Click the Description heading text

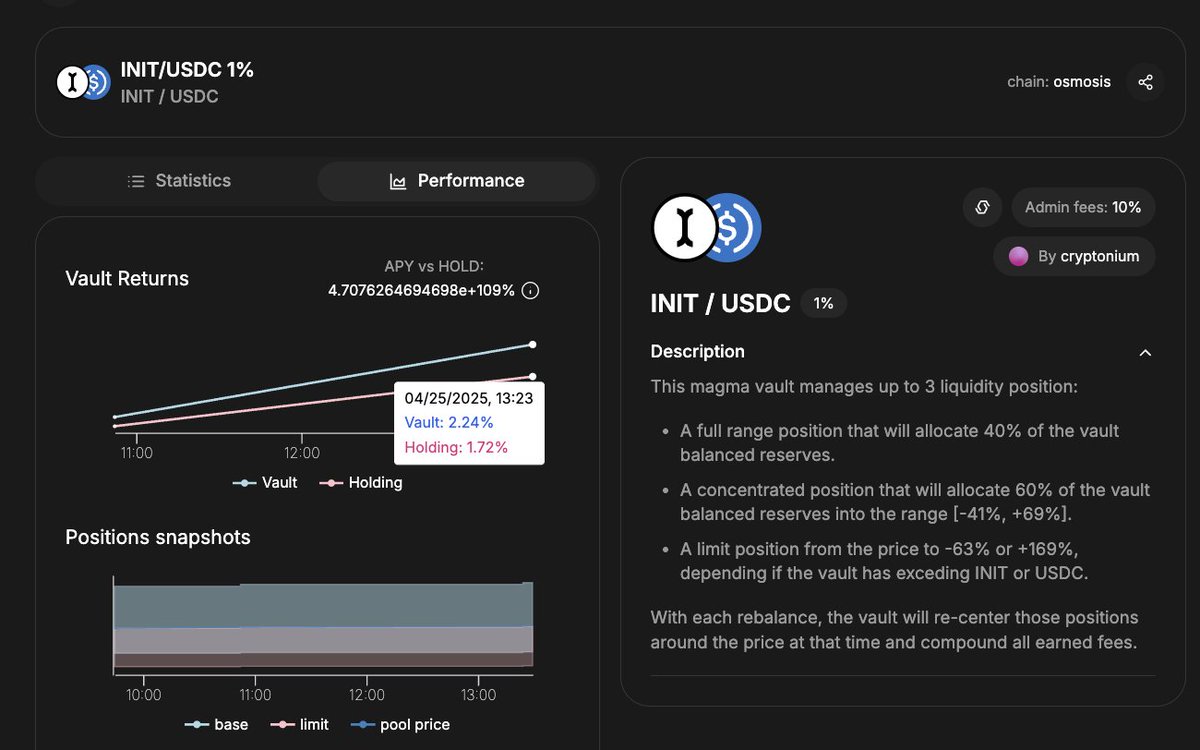(x=698, y=352)
